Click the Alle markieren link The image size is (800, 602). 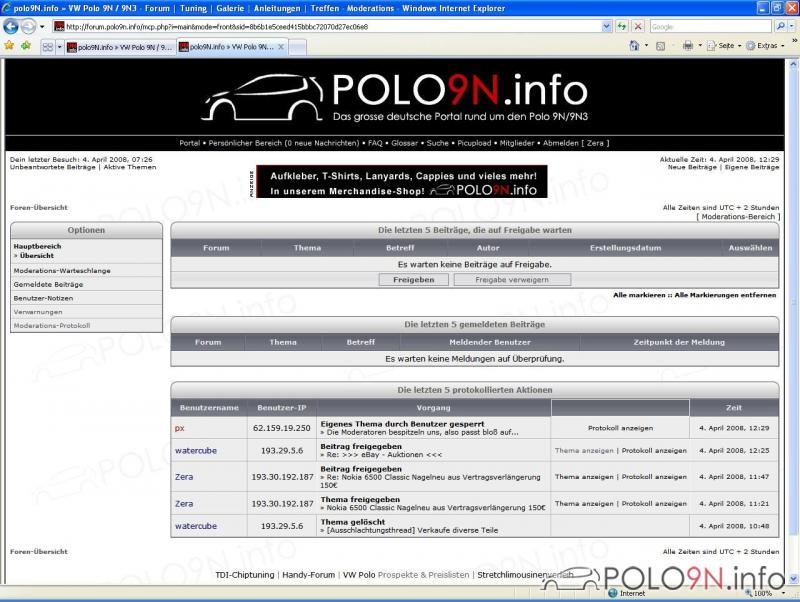click(641, 296)
